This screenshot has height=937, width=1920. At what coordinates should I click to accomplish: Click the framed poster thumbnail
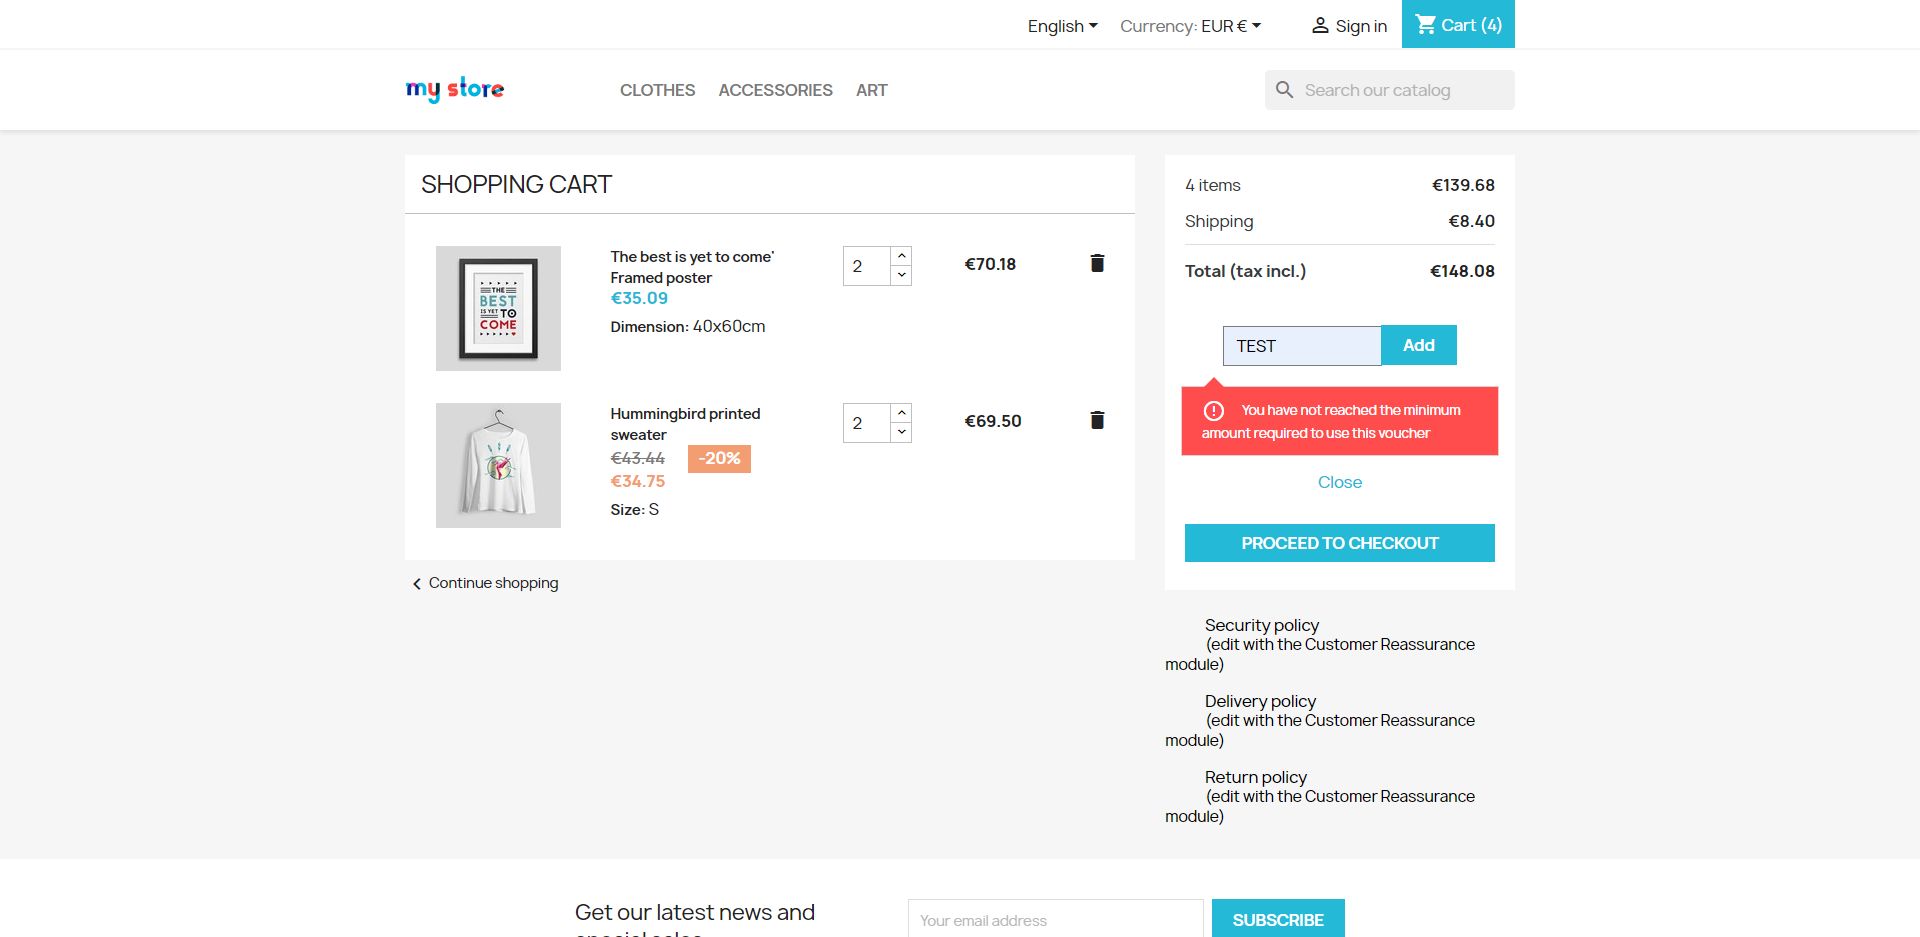click(498, 308)
